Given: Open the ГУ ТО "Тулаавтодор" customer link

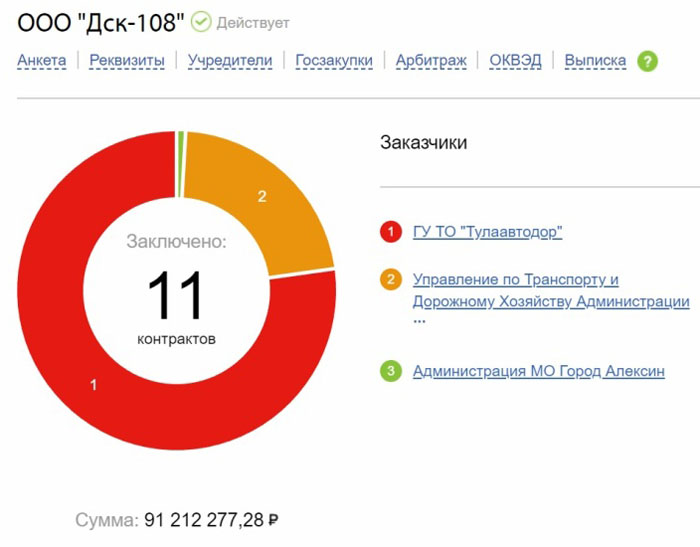Looking at the screenshot, I should tap(488, 232).
